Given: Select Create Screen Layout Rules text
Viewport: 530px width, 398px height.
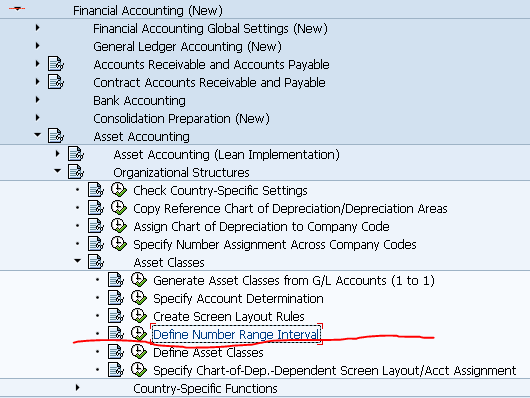Looking at the screenshot, I should [x=229, y=317].
